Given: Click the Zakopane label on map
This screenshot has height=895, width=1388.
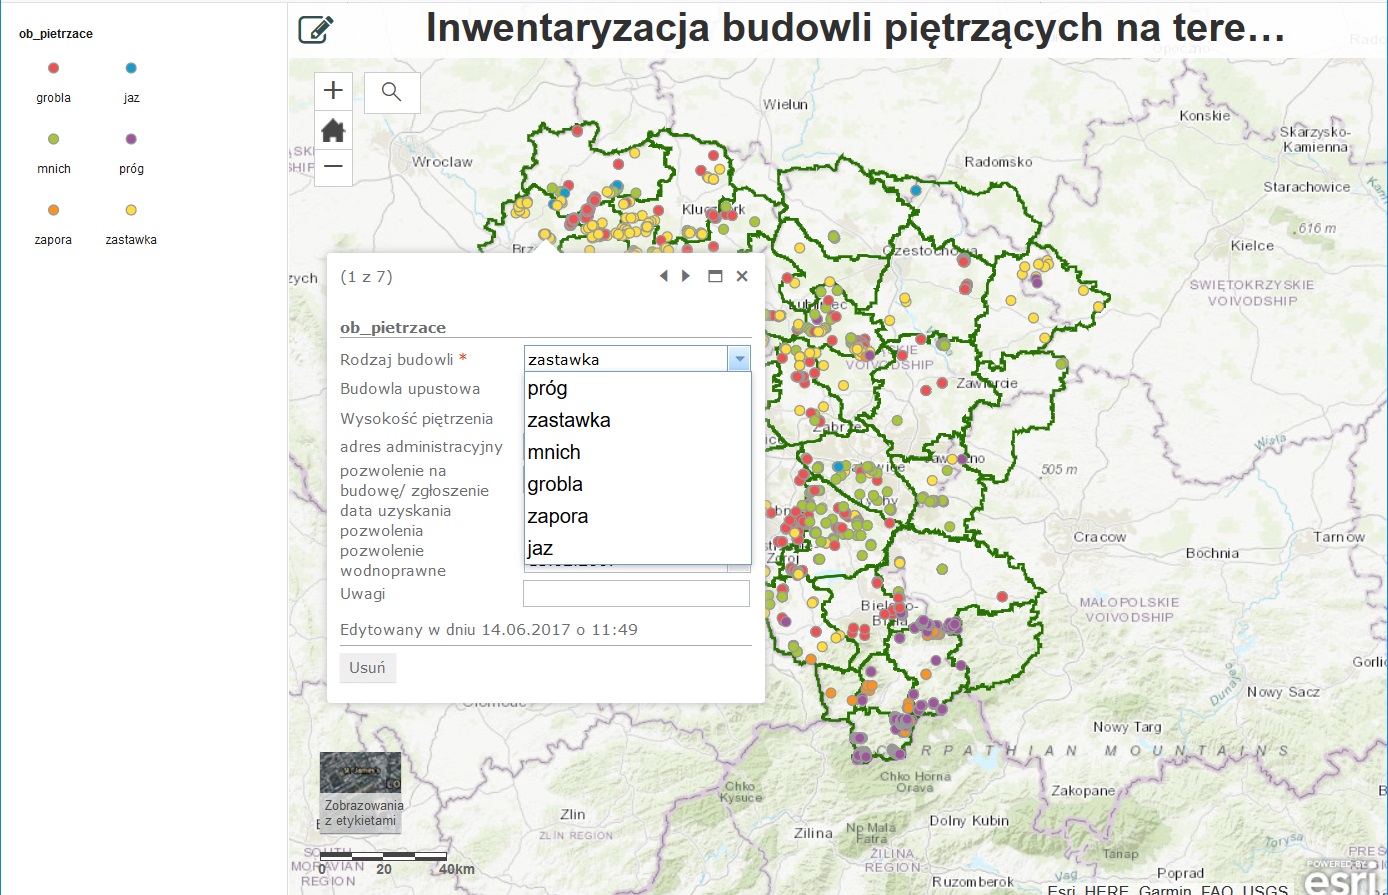Looking at the screenshot, I should click(x=1083, y=791).
